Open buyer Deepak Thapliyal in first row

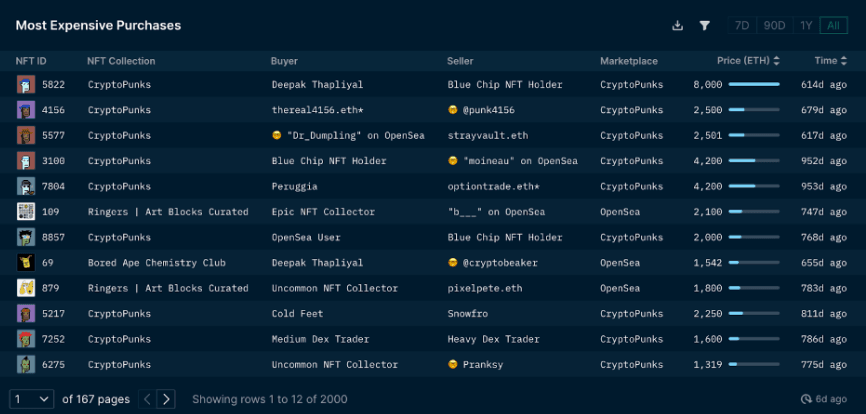coord(317,85)
